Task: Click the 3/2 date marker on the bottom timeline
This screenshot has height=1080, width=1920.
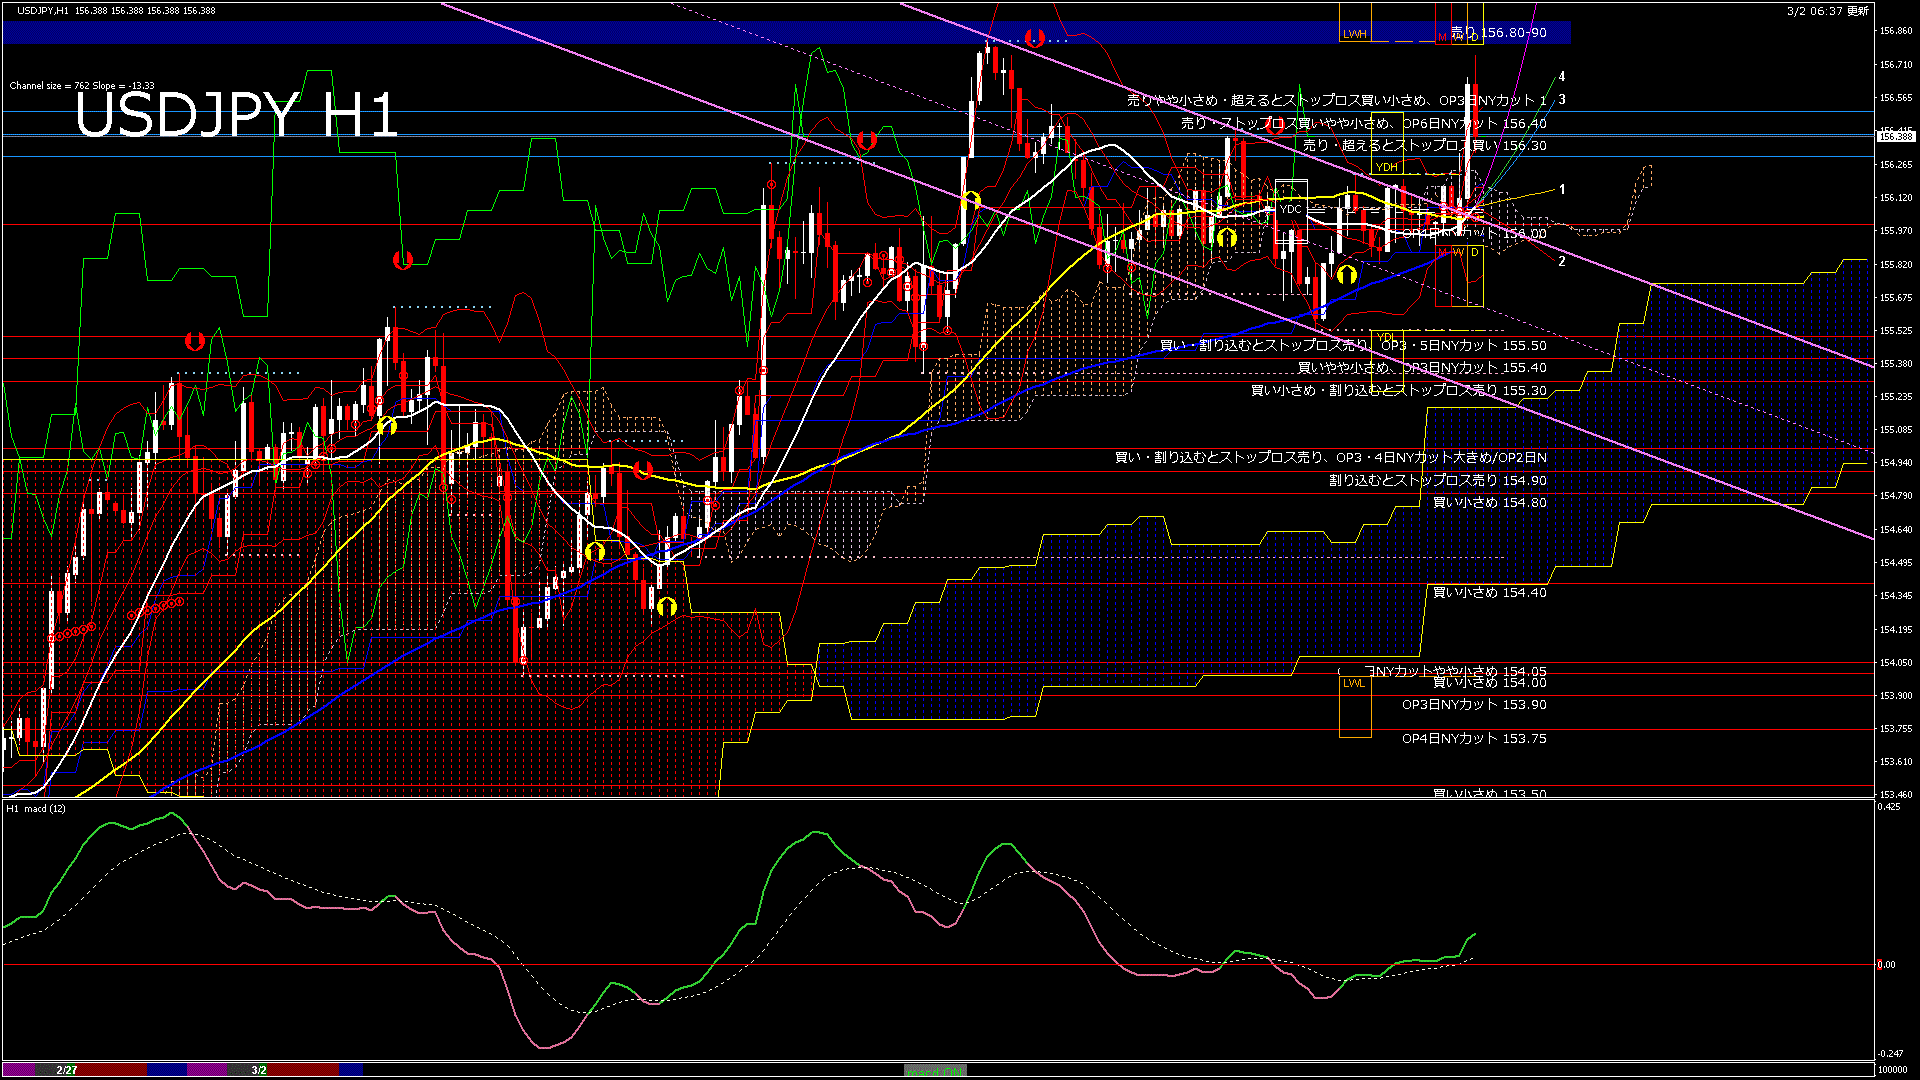Action: [258, 1069]
